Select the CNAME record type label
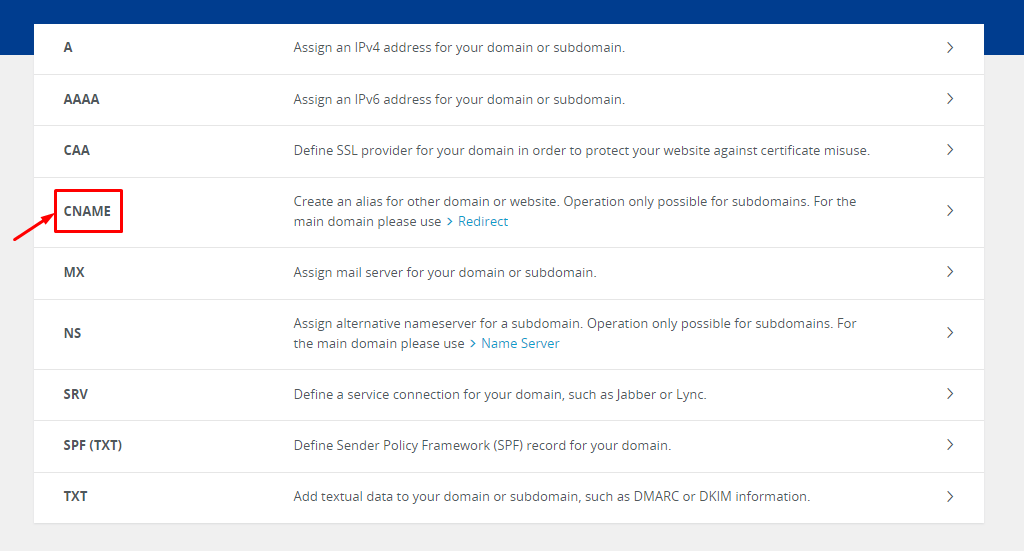Screen dimensions: 1024x551 point(87,212)
